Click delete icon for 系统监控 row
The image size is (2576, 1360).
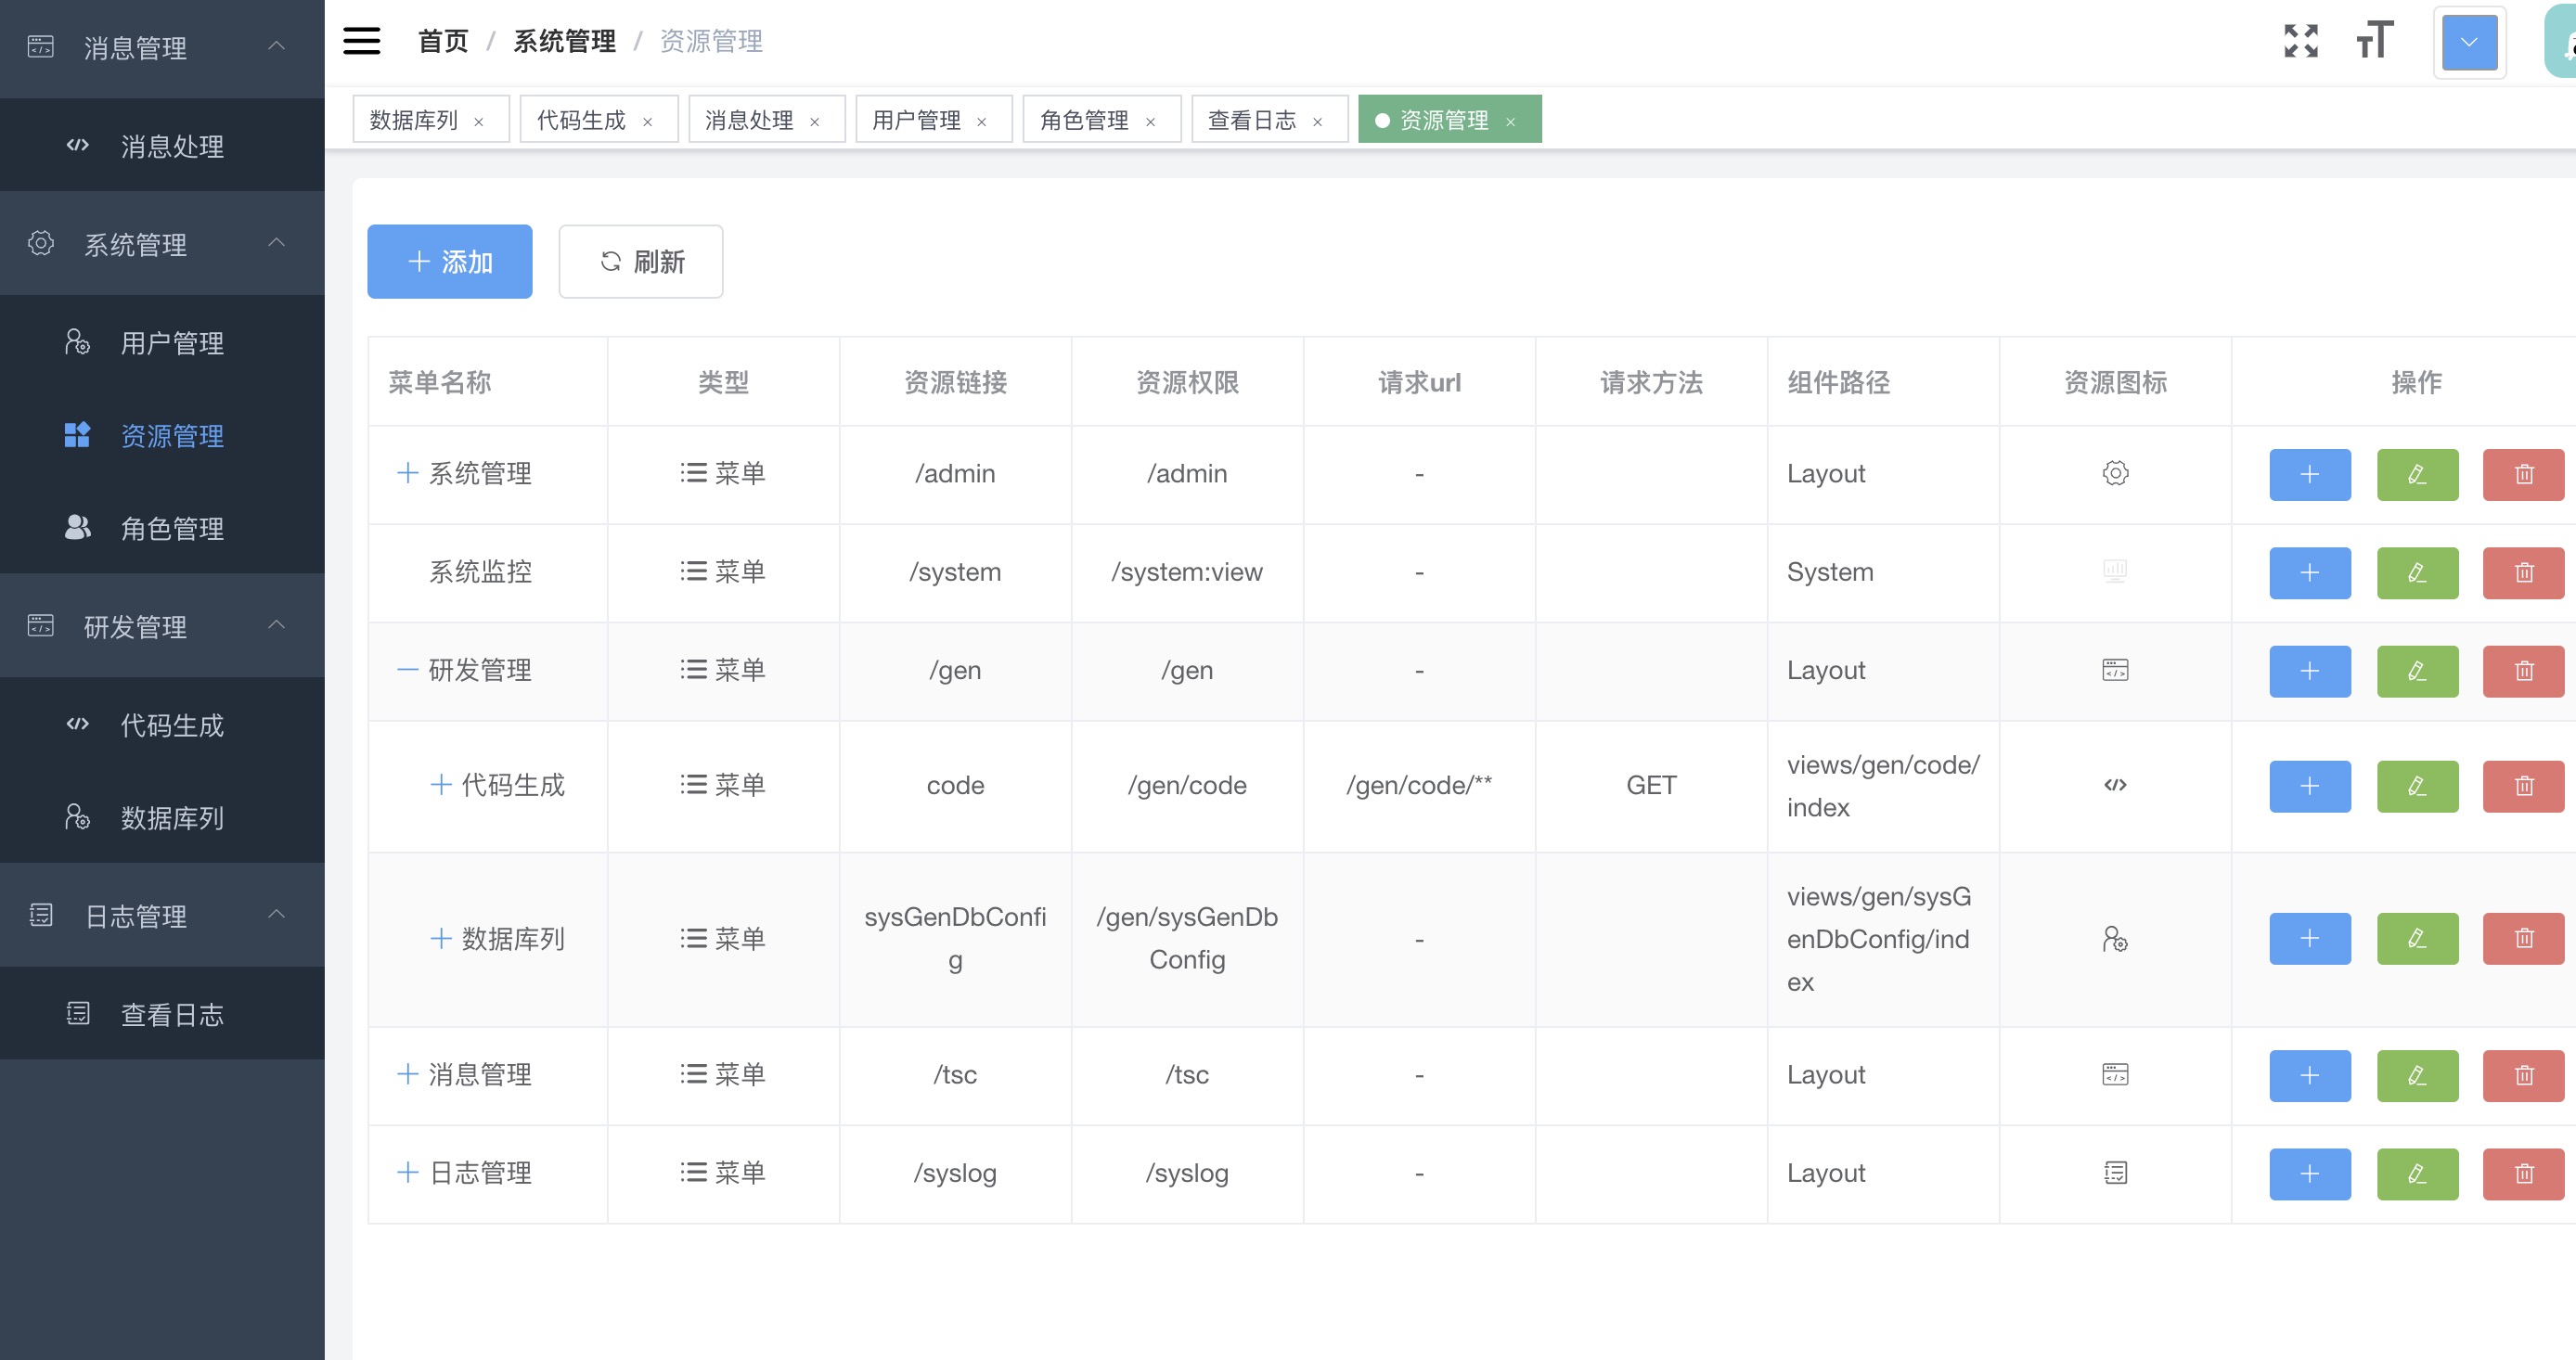(x=2523, y=573)
